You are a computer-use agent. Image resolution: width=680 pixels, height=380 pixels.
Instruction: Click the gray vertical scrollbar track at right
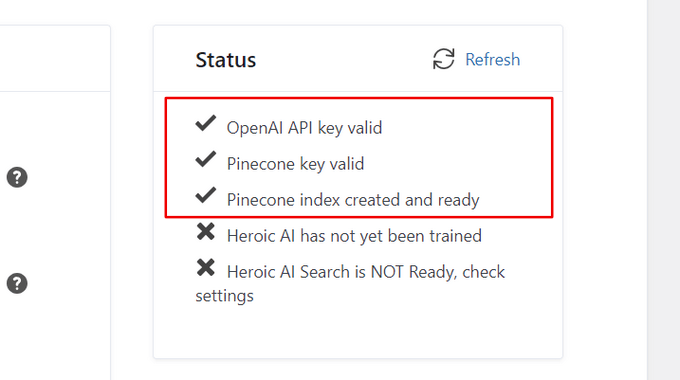tap(664, 190)
